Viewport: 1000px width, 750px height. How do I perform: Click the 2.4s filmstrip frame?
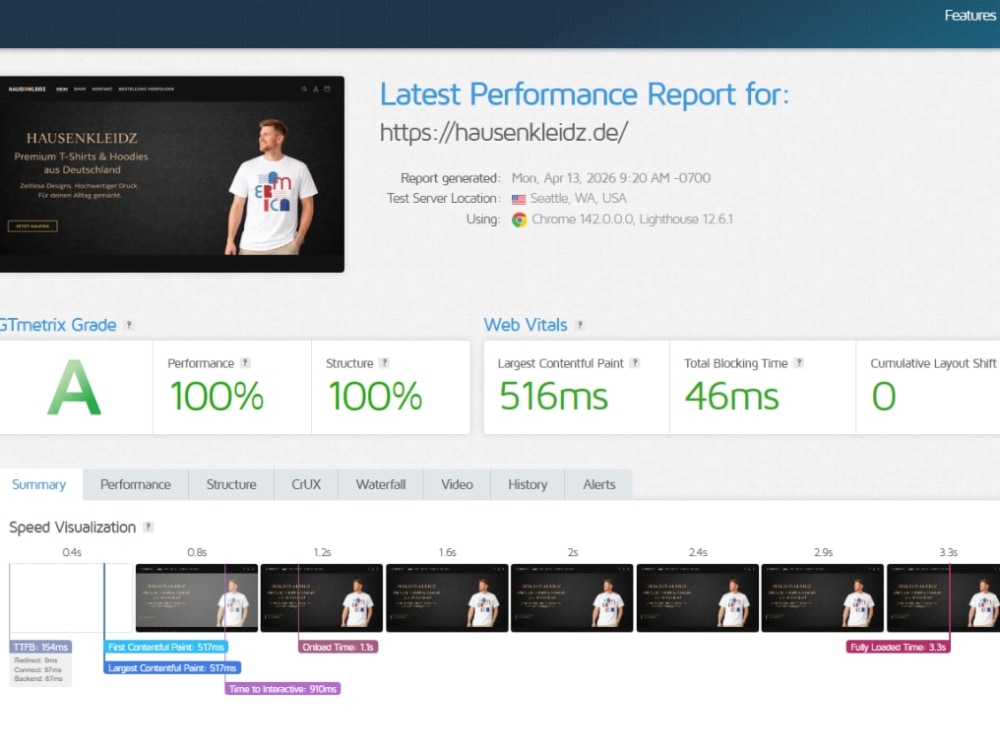698,598
